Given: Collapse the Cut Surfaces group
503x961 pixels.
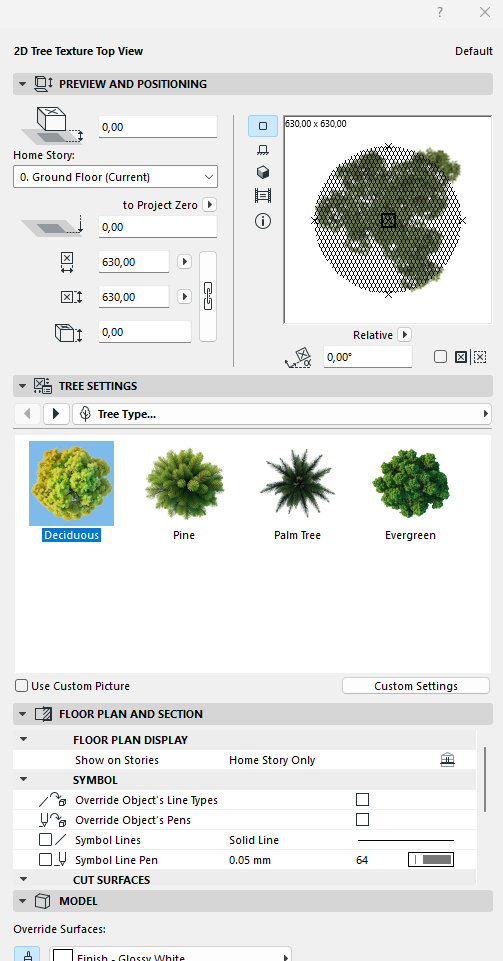Looking at the screenshot, I should point(23,879).
